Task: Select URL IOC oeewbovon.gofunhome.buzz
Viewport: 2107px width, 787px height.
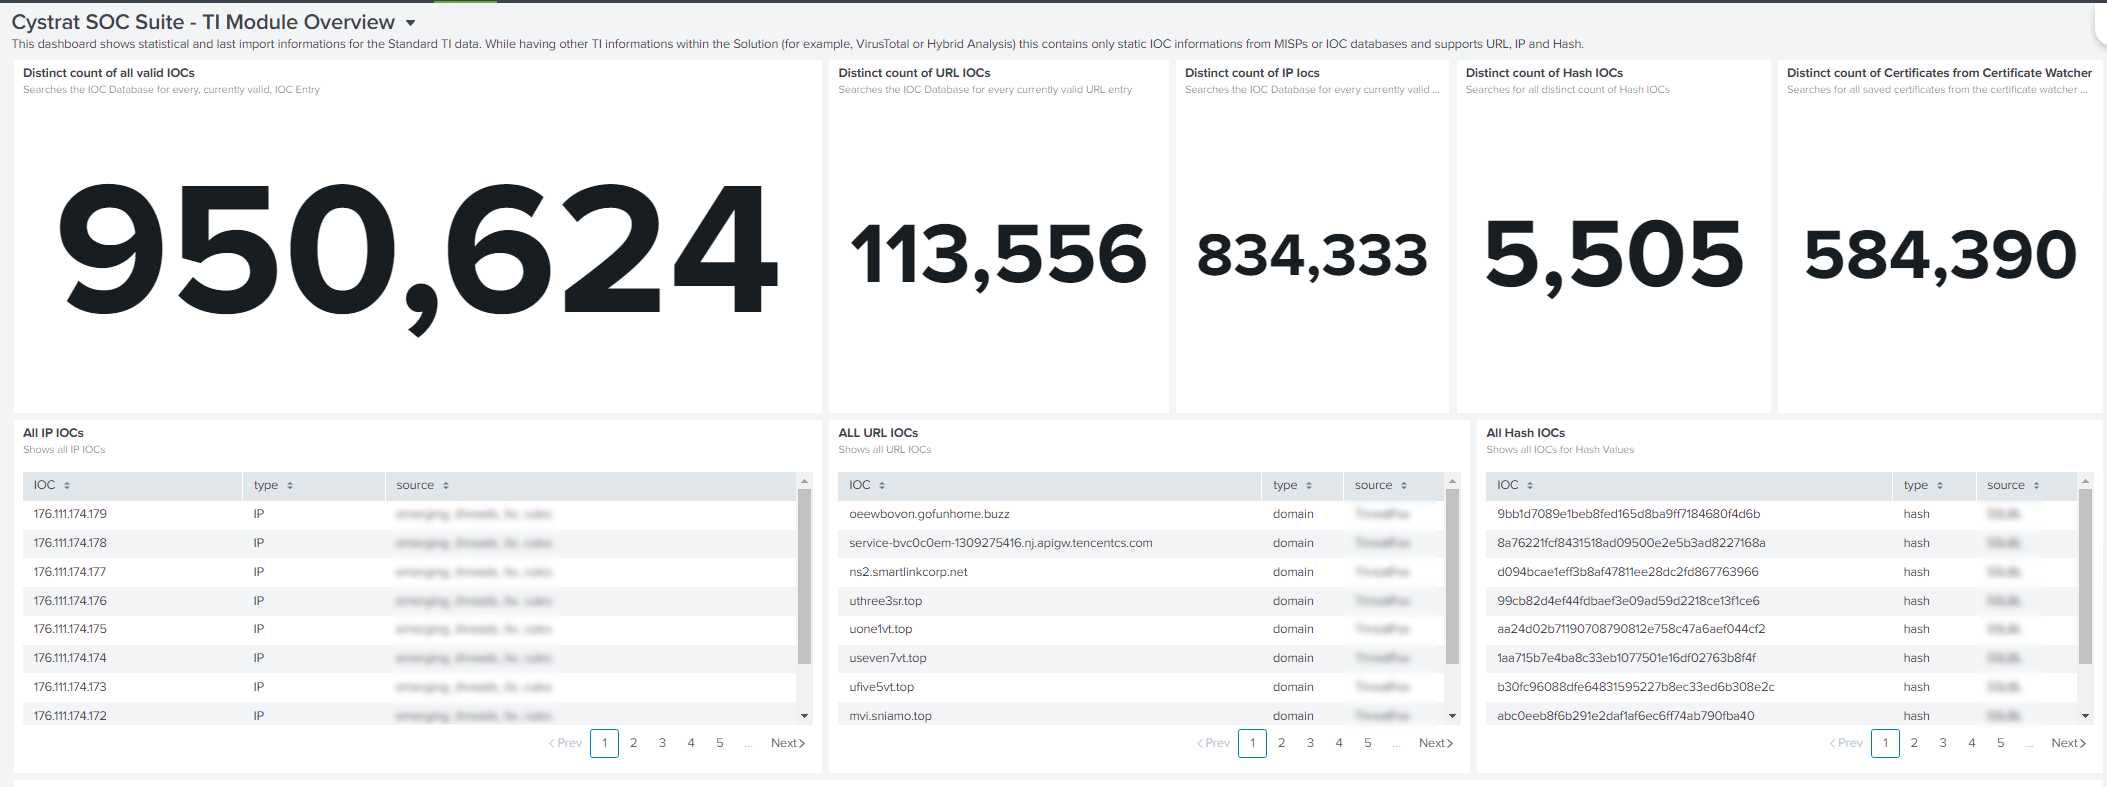Action: click(x=929, y=514)
